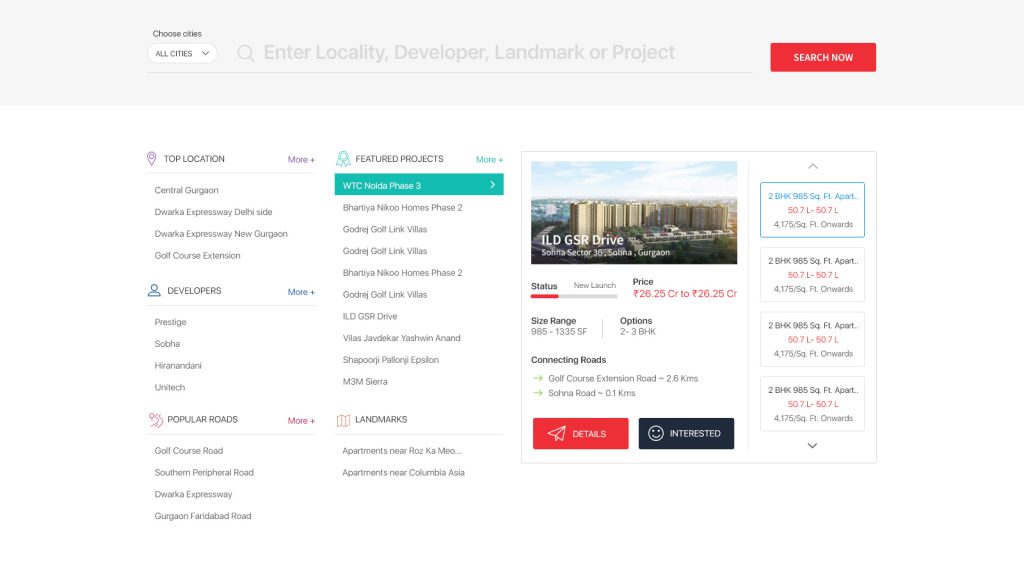This screenshot has height=576, width=1024.
Task: Click the smiley icon on Interested
Action: click(x=656, y=433)
